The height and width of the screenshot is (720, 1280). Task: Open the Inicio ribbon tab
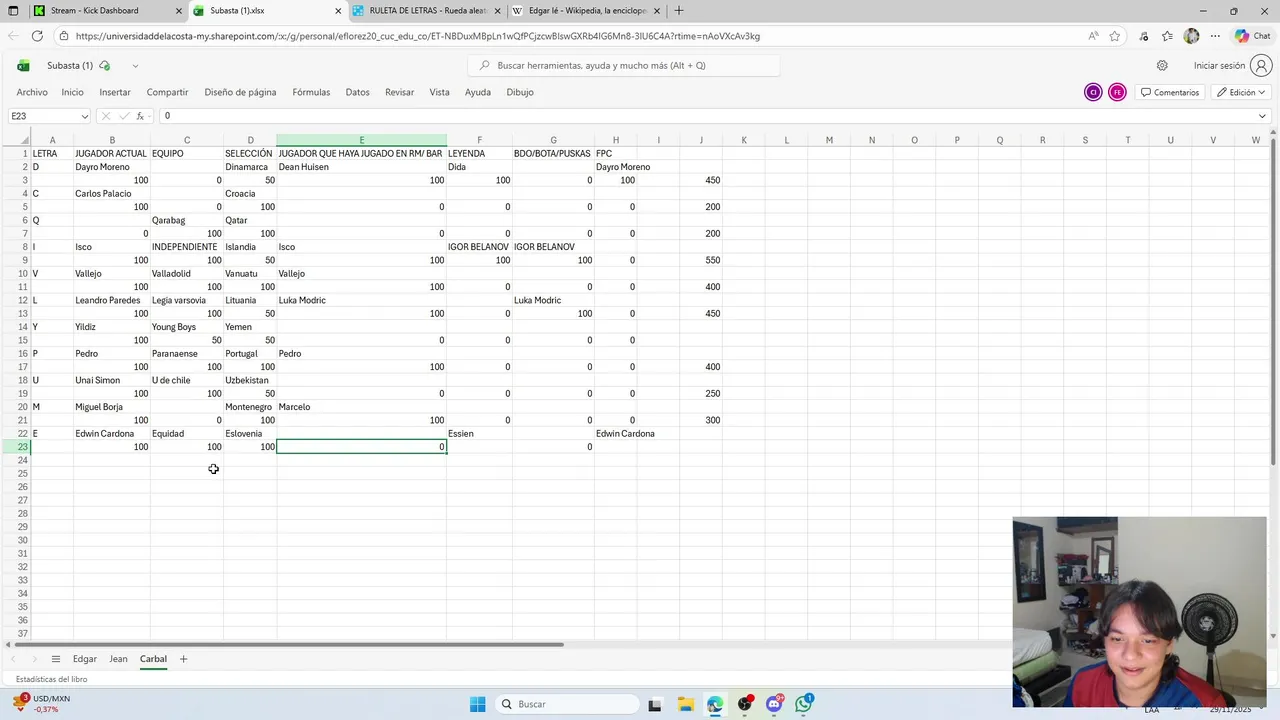pos(72,92)
